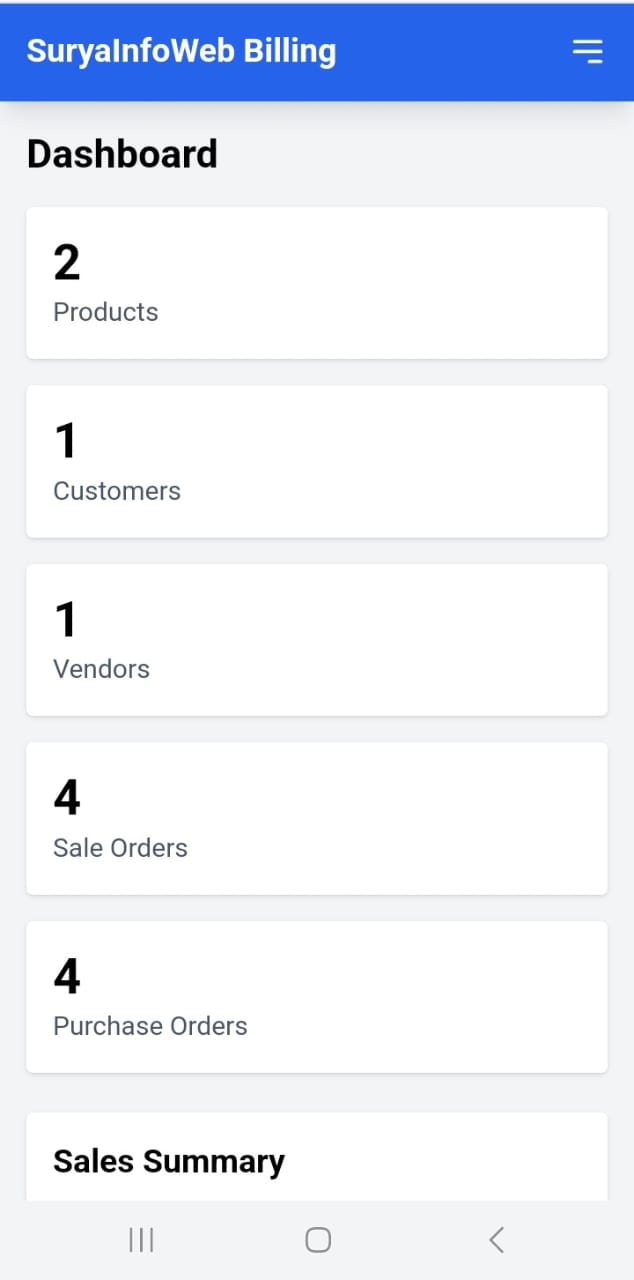The width and height of the screenshot is (634, 1280).
Task: Open the Purchase Orders card
Action: tap(317, 996)
